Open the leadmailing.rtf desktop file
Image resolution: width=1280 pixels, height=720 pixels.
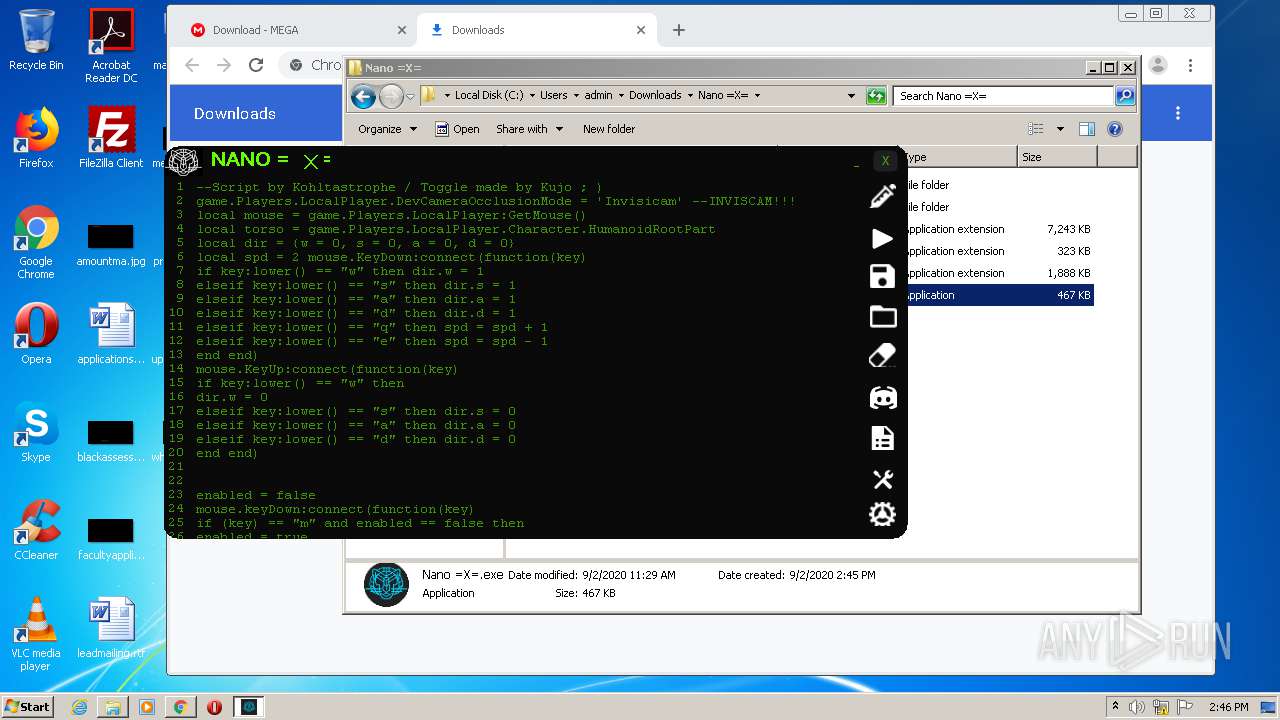coord(111,628)
